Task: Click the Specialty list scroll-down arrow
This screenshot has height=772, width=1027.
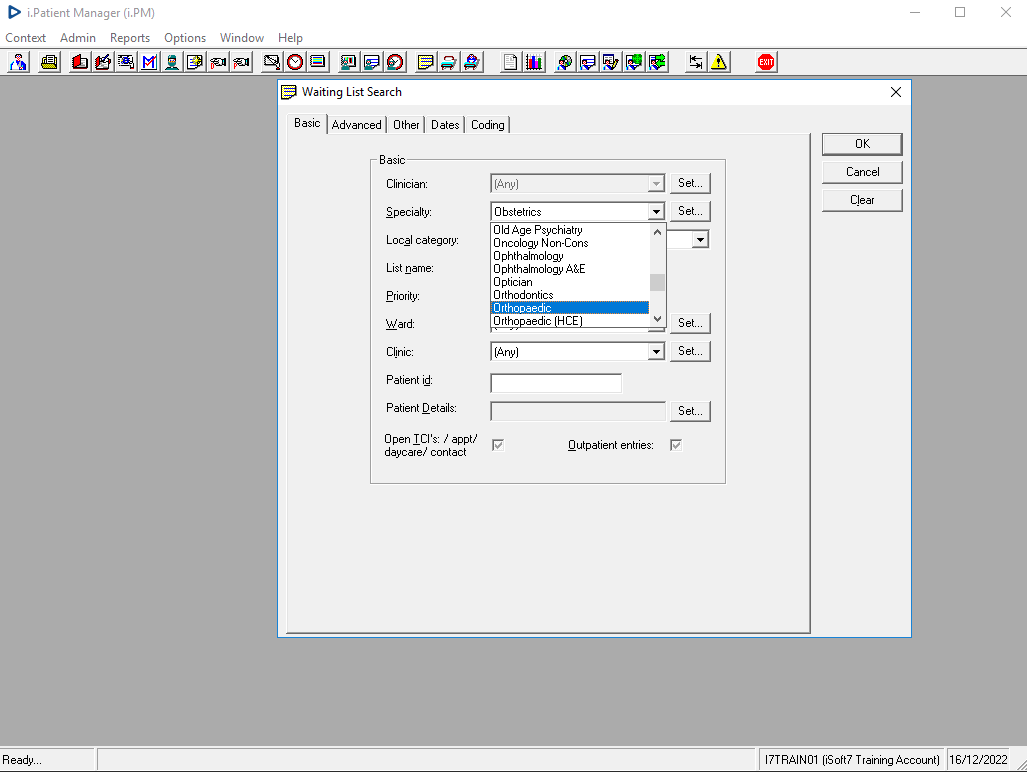Action: pyautogui.click(x=658, y=319)
